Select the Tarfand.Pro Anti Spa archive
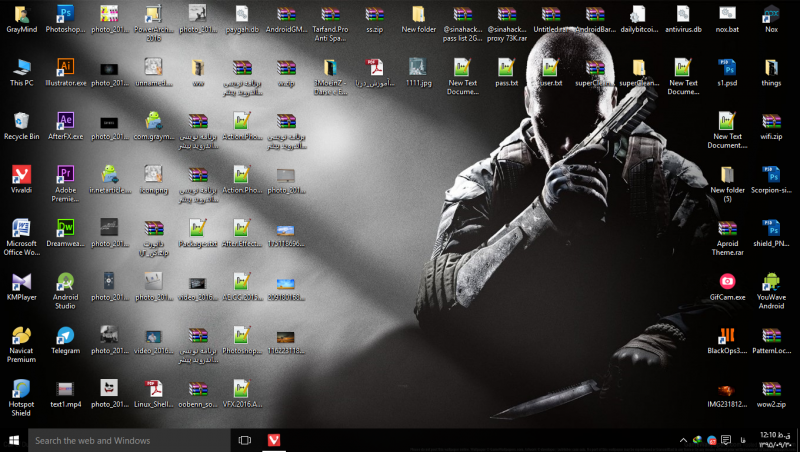The image size is (800, 452). [x=330, y=23]
